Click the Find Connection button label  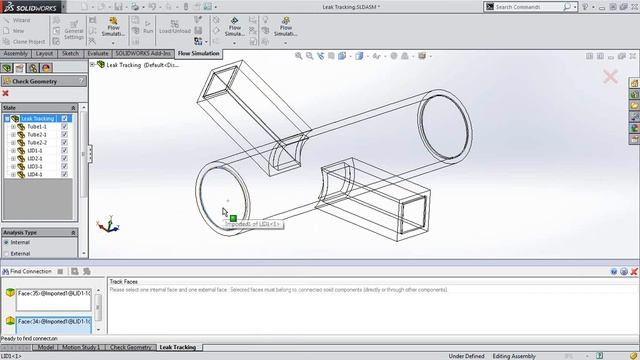click(x=31, y=271)
